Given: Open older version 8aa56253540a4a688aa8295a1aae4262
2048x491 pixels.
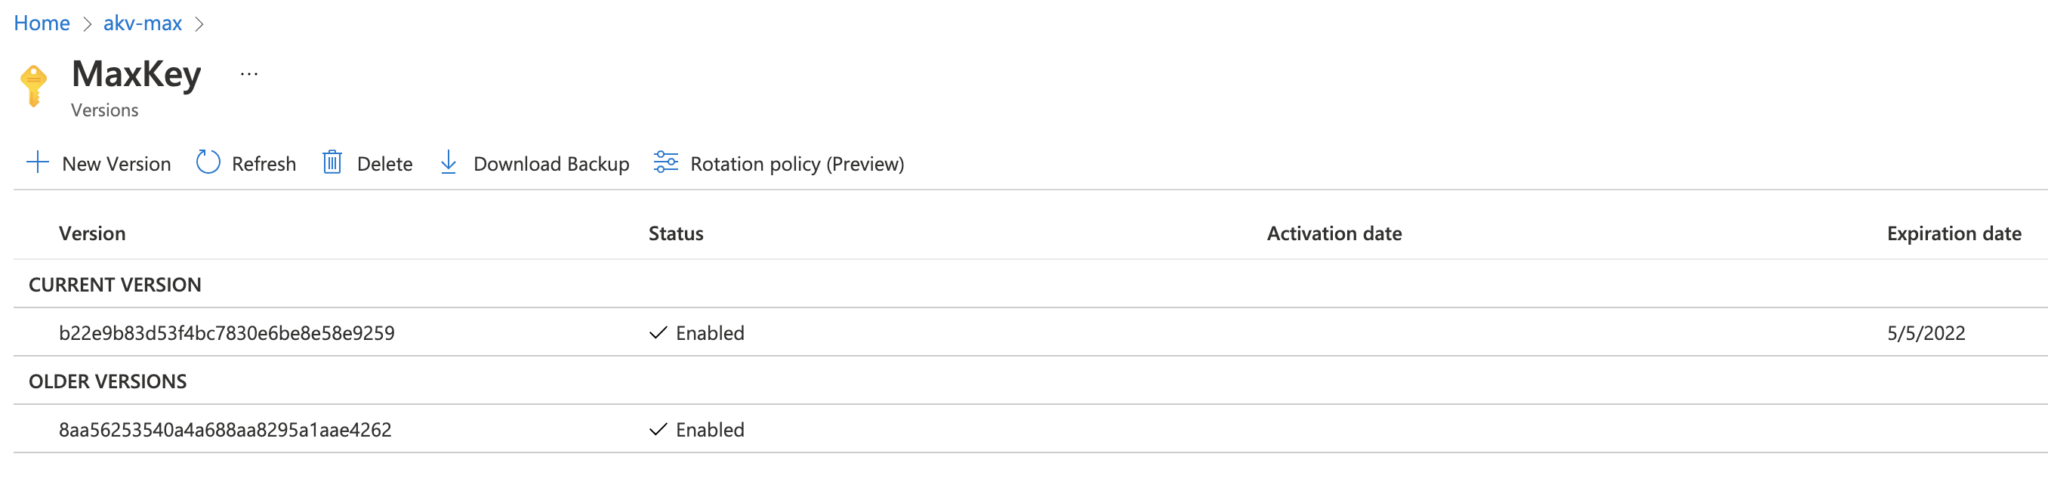Looking at the screenshot, I should point(225,430).
